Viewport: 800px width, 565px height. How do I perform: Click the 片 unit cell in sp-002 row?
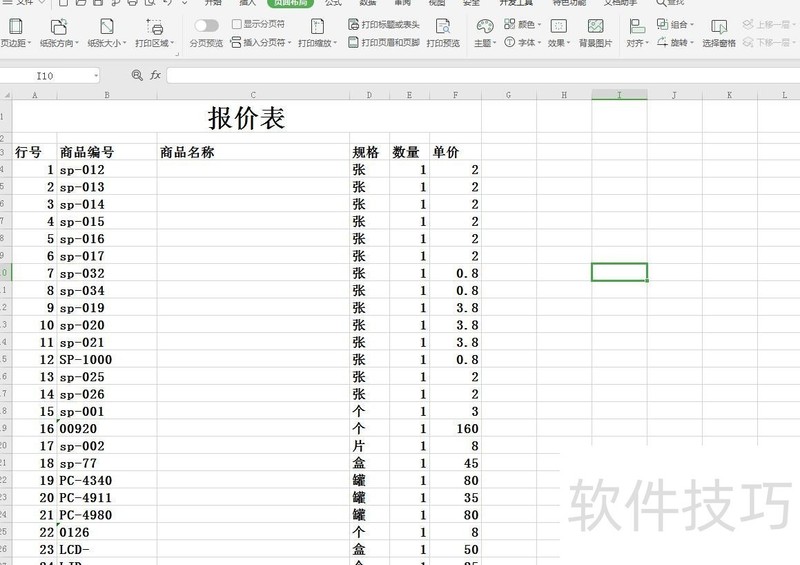point(369,446)
